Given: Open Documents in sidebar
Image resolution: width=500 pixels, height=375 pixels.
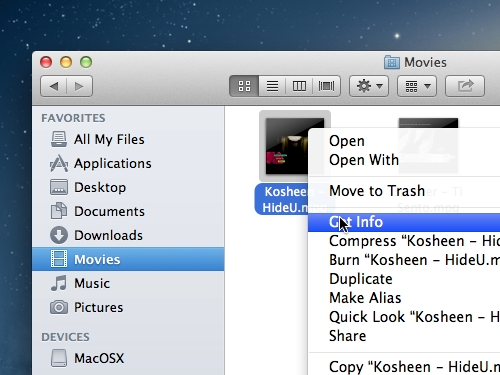Looking at the screenshot, I should pos(128,211).
